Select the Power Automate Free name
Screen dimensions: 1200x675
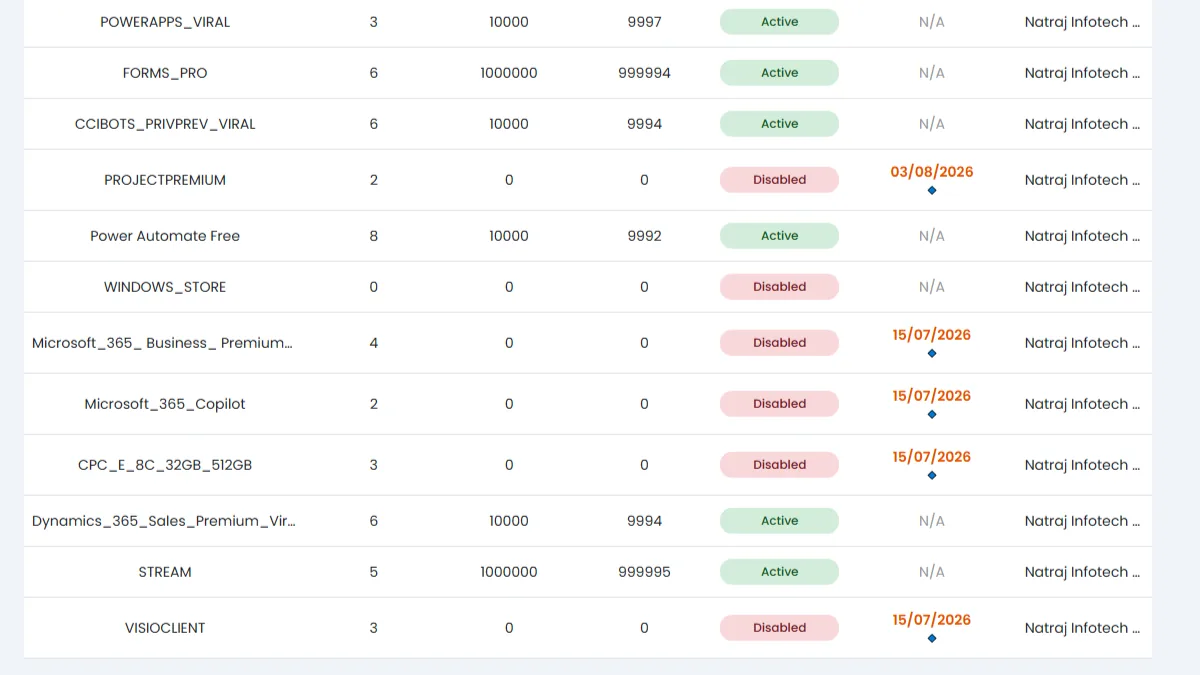tap(165, 236)
